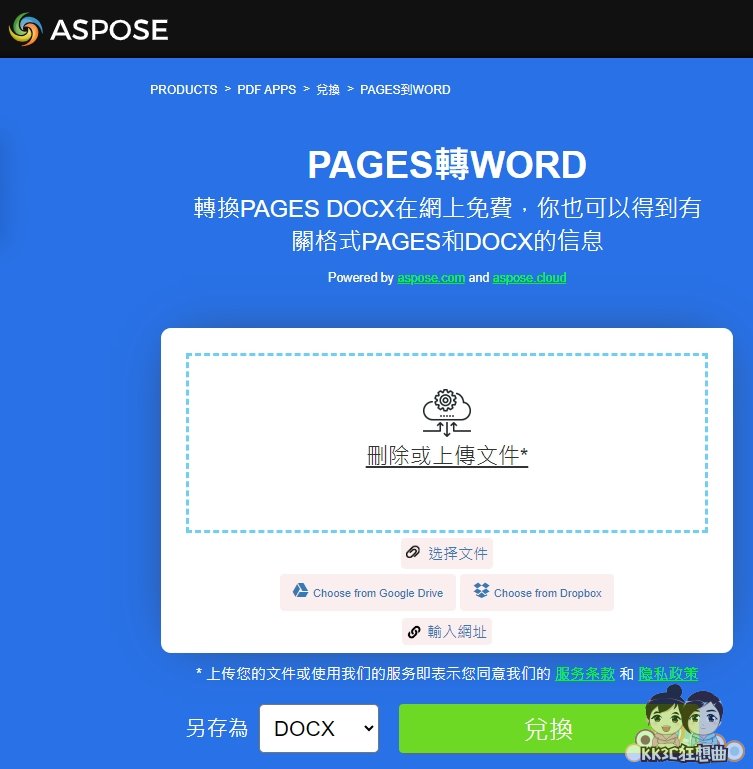Open the 兌換 breadcrumb item
This screenshot has width=753, height=769.
328,90
